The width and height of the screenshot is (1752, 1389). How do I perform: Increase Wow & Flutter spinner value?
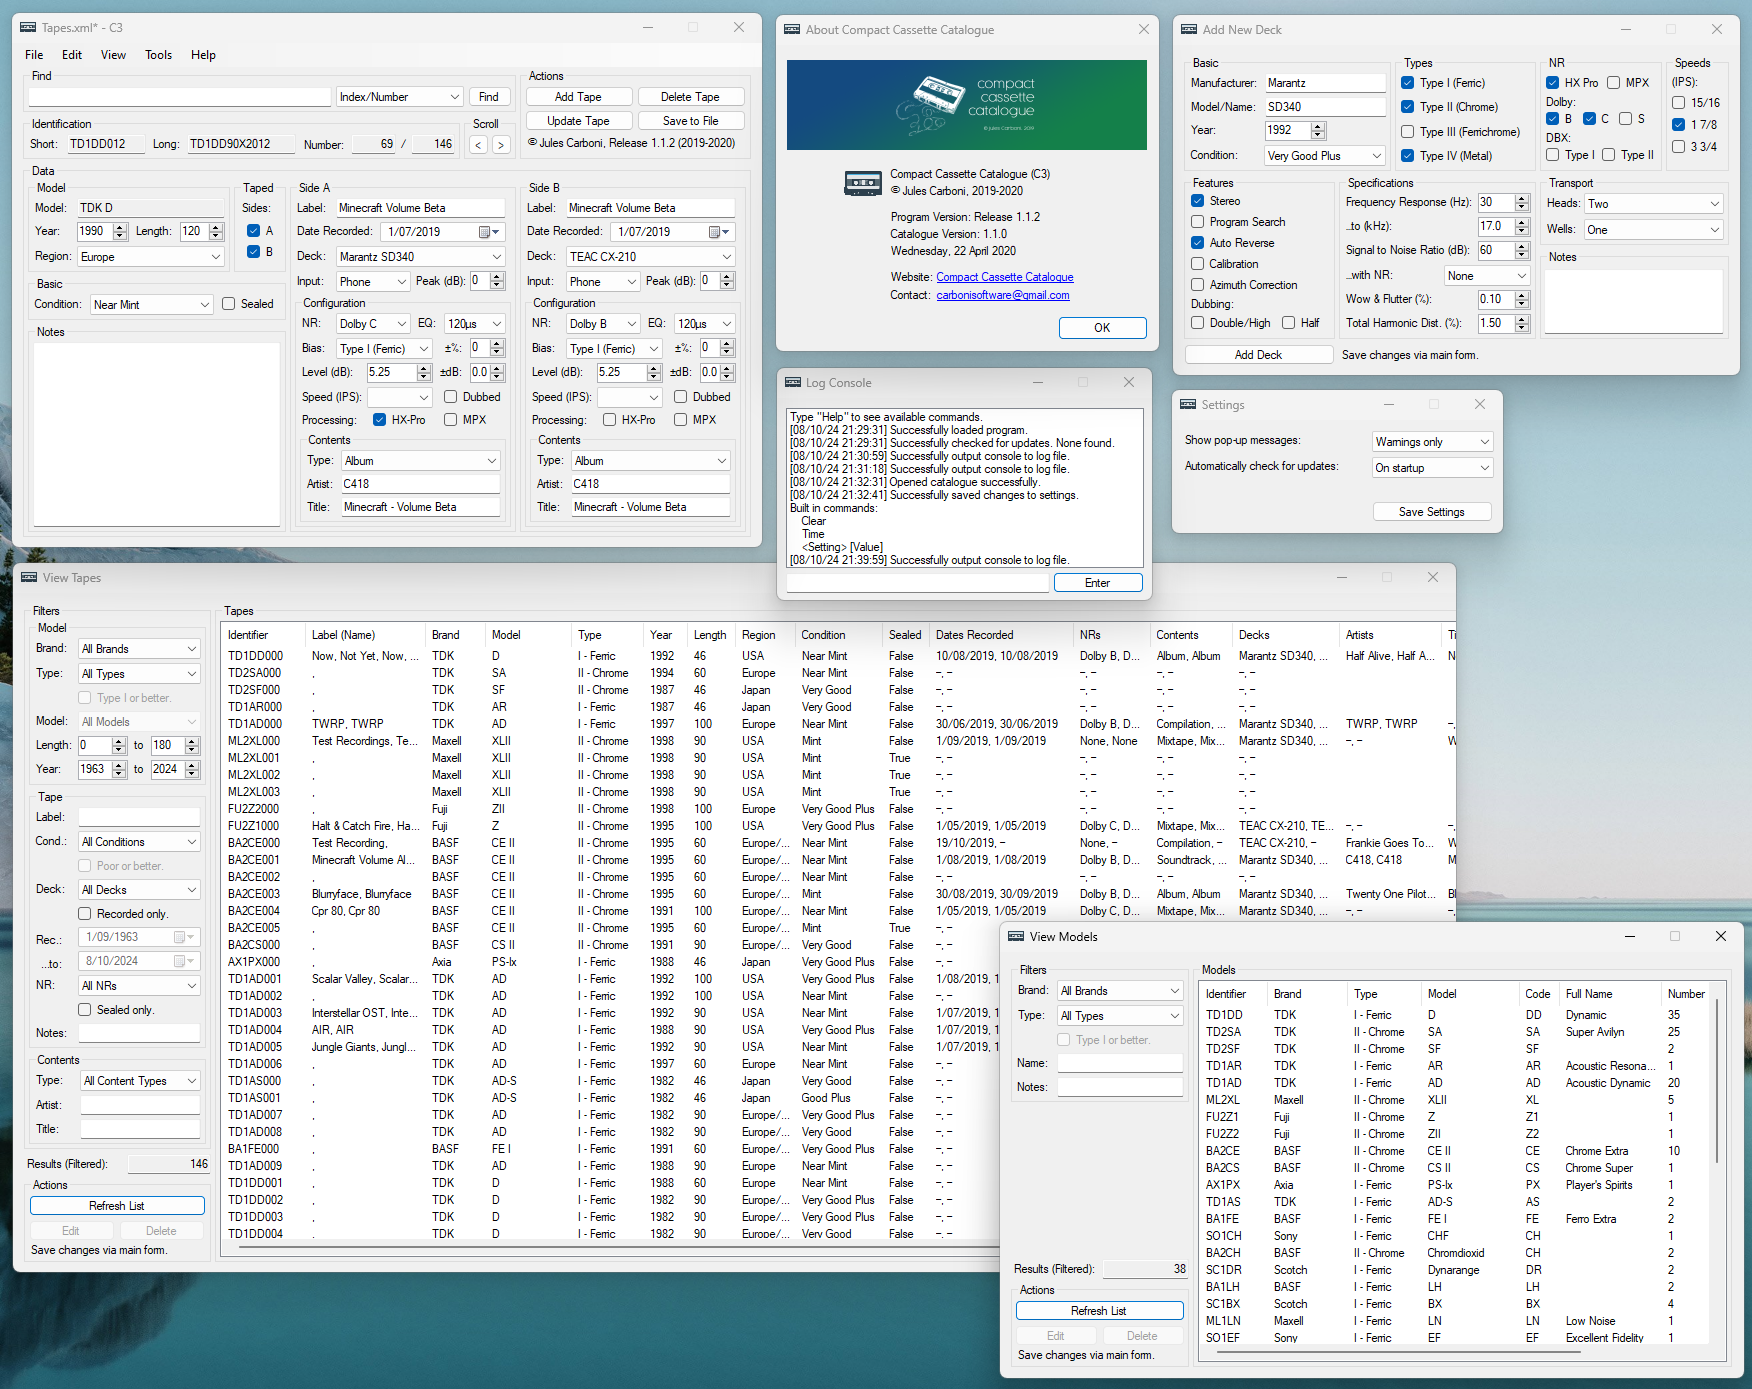(x=1522, y=295)
